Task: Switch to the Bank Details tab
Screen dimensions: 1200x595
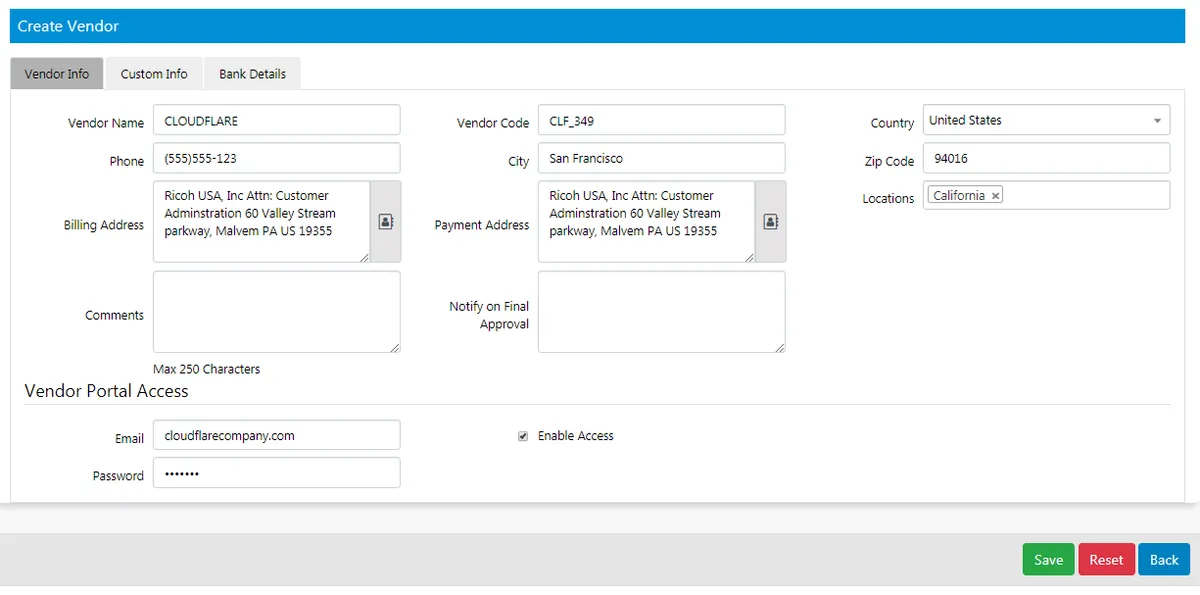Action: click(252, 74)
